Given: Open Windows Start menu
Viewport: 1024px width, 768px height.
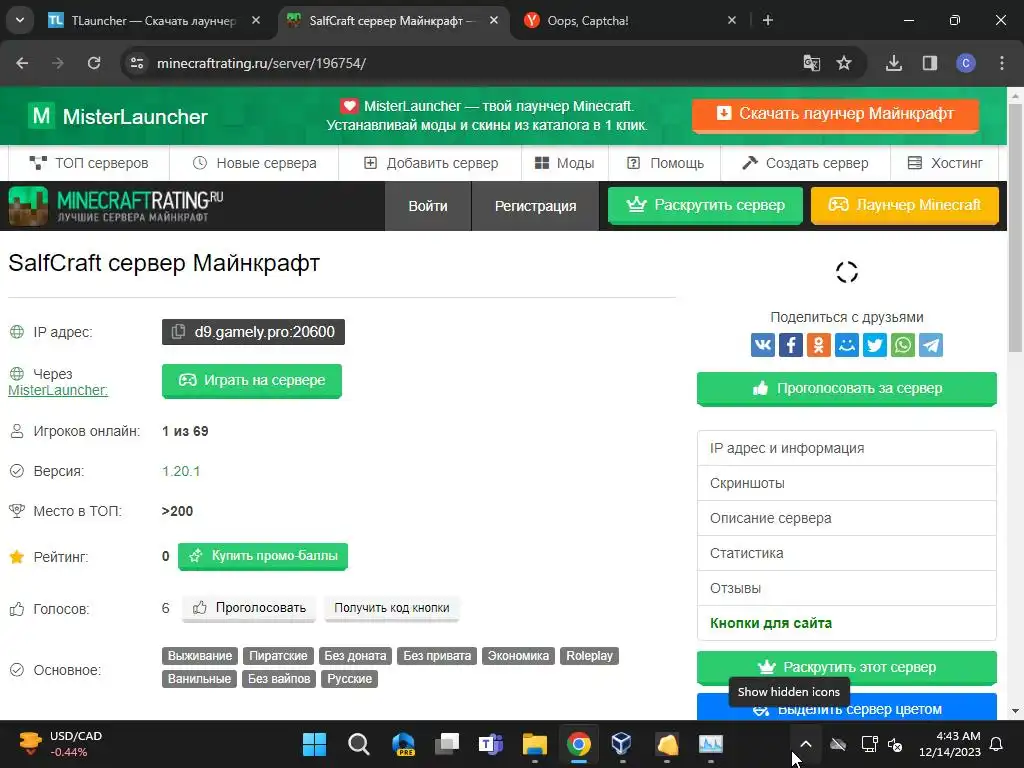Looking at the screenshot, I should [x=314, y=744].
